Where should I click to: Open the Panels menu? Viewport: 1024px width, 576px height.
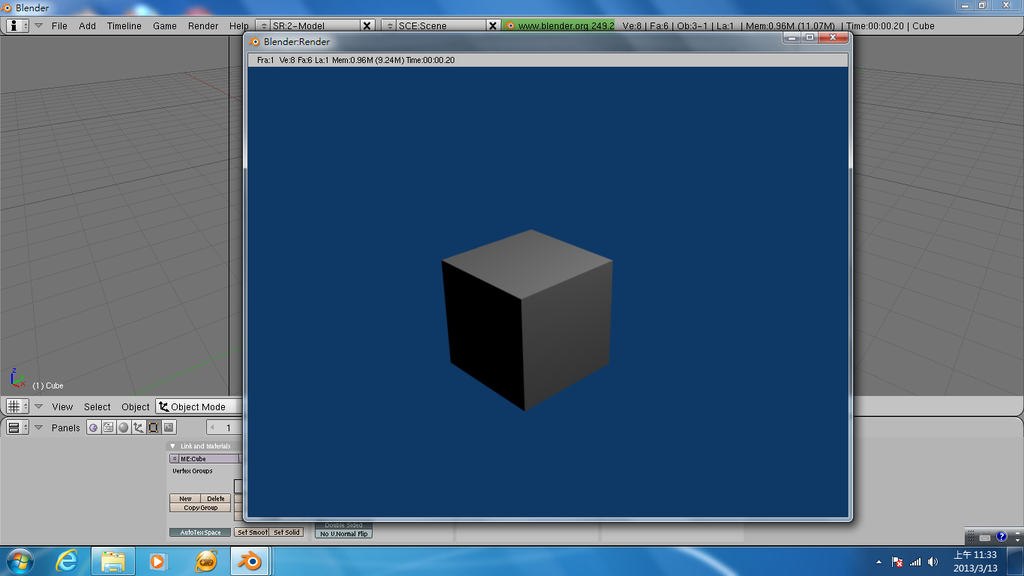65,428
